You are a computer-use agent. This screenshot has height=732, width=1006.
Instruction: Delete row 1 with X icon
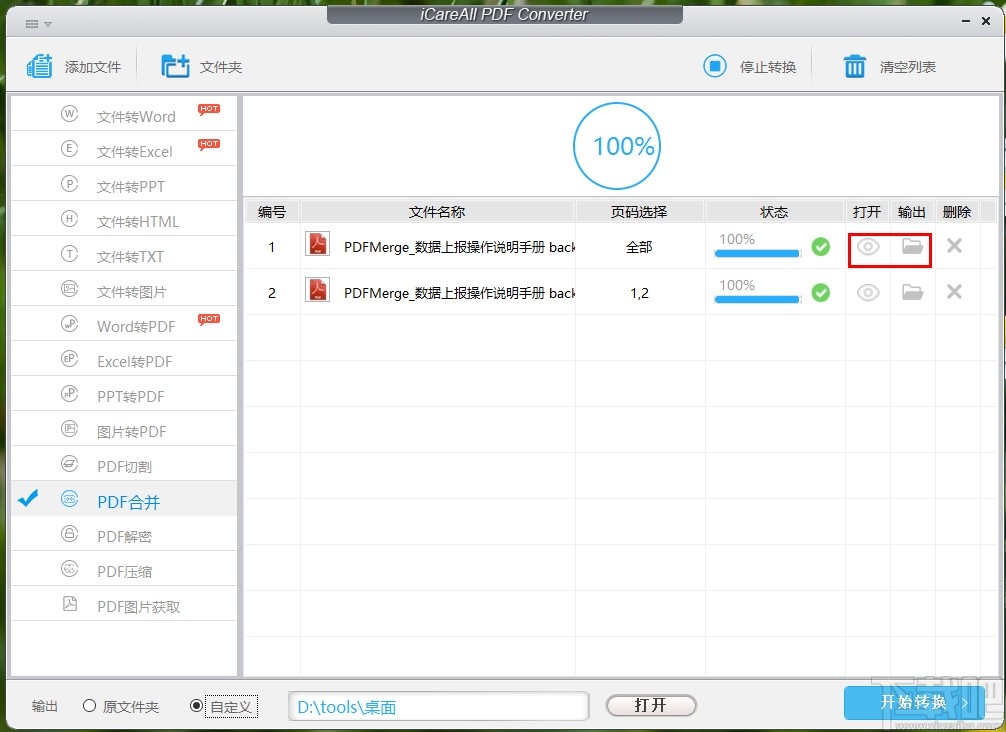coord(954,246)
